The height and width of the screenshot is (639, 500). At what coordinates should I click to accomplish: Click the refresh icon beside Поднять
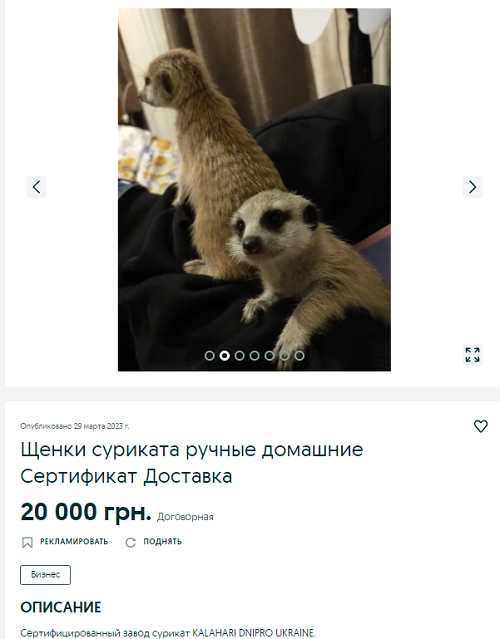point(130,542)
